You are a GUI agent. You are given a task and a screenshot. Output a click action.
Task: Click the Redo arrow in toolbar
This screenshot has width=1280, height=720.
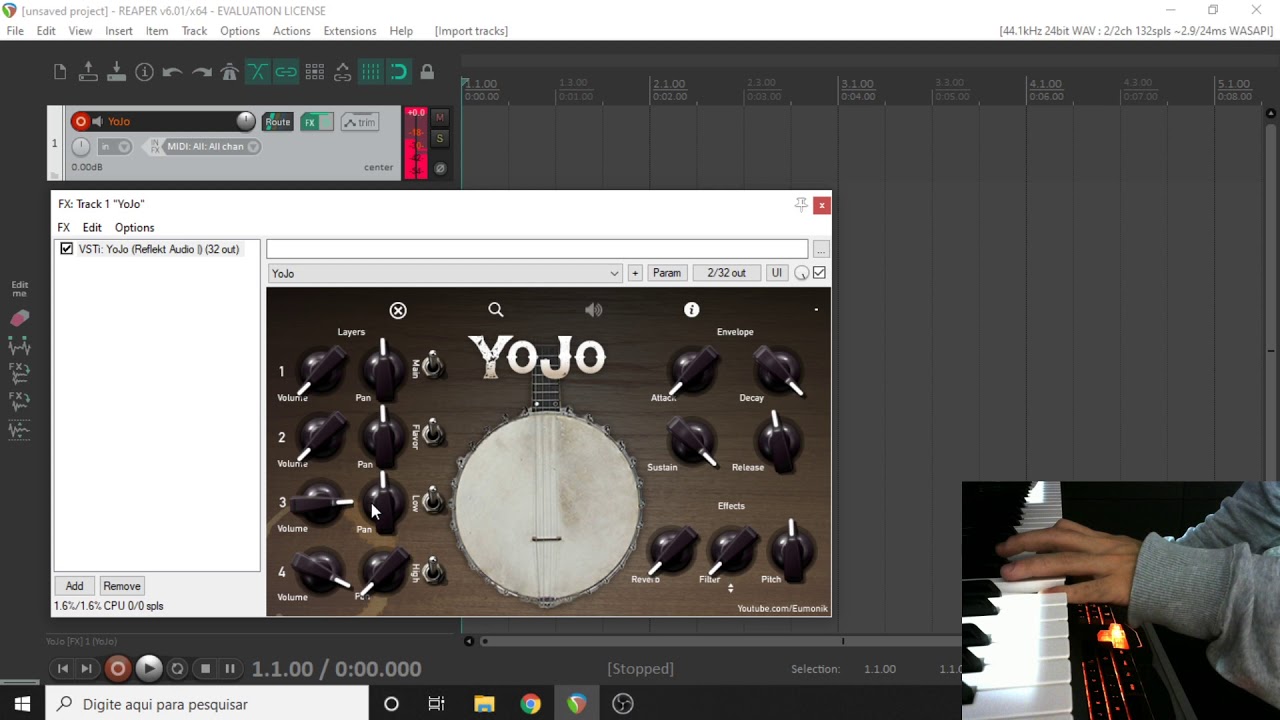[x=201, y=72]
